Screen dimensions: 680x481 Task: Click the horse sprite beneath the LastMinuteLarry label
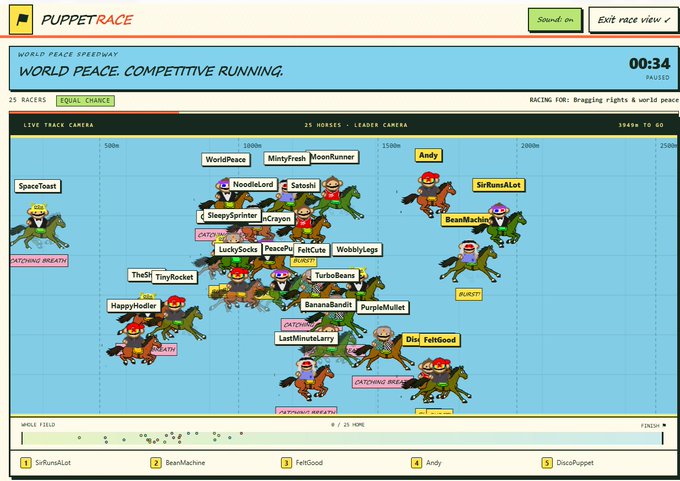click(307, 379)
